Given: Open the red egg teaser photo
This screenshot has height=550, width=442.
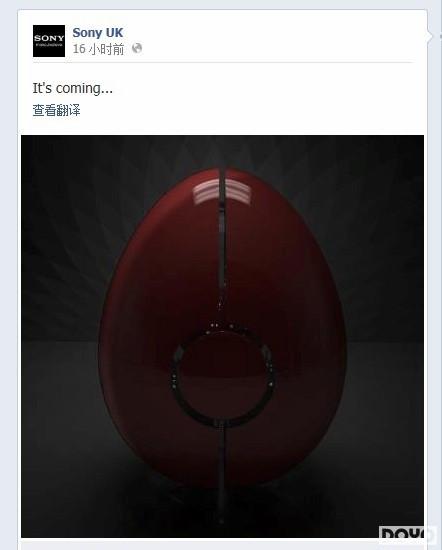Looking at the screenshot, I should [x=222, y=336].
